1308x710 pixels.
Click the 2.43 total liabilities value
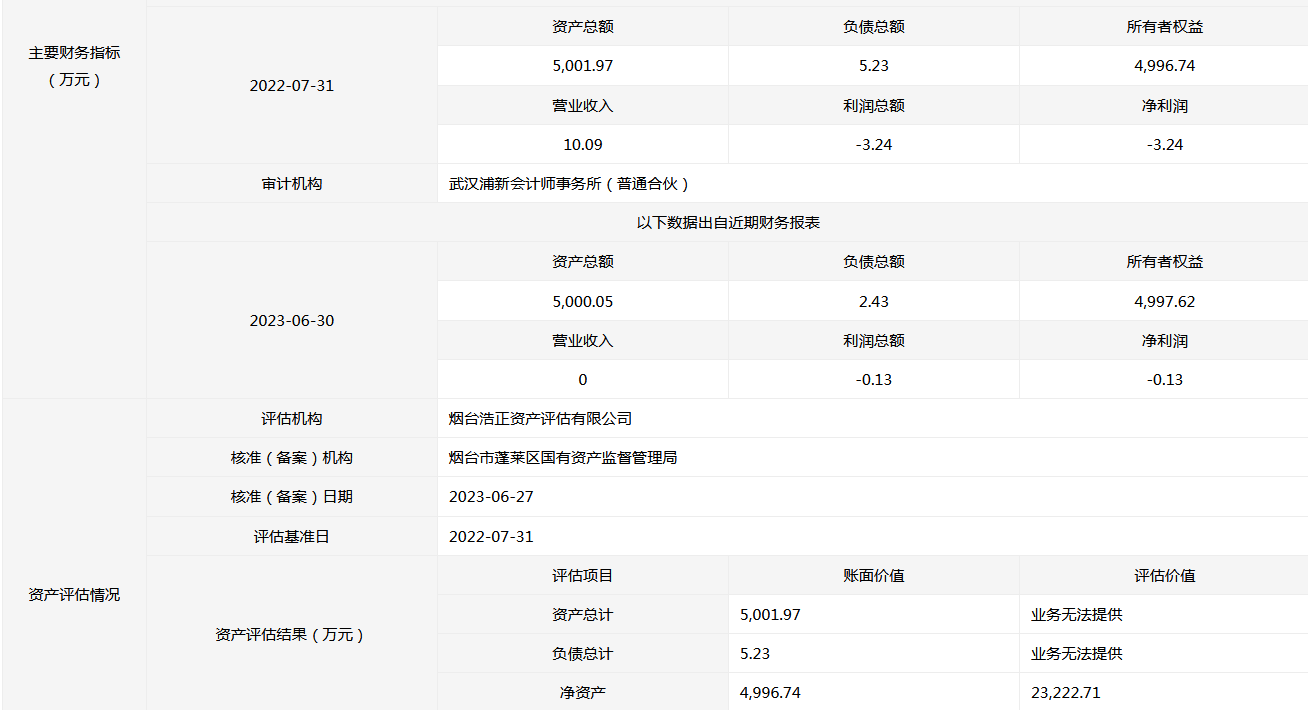873,302
